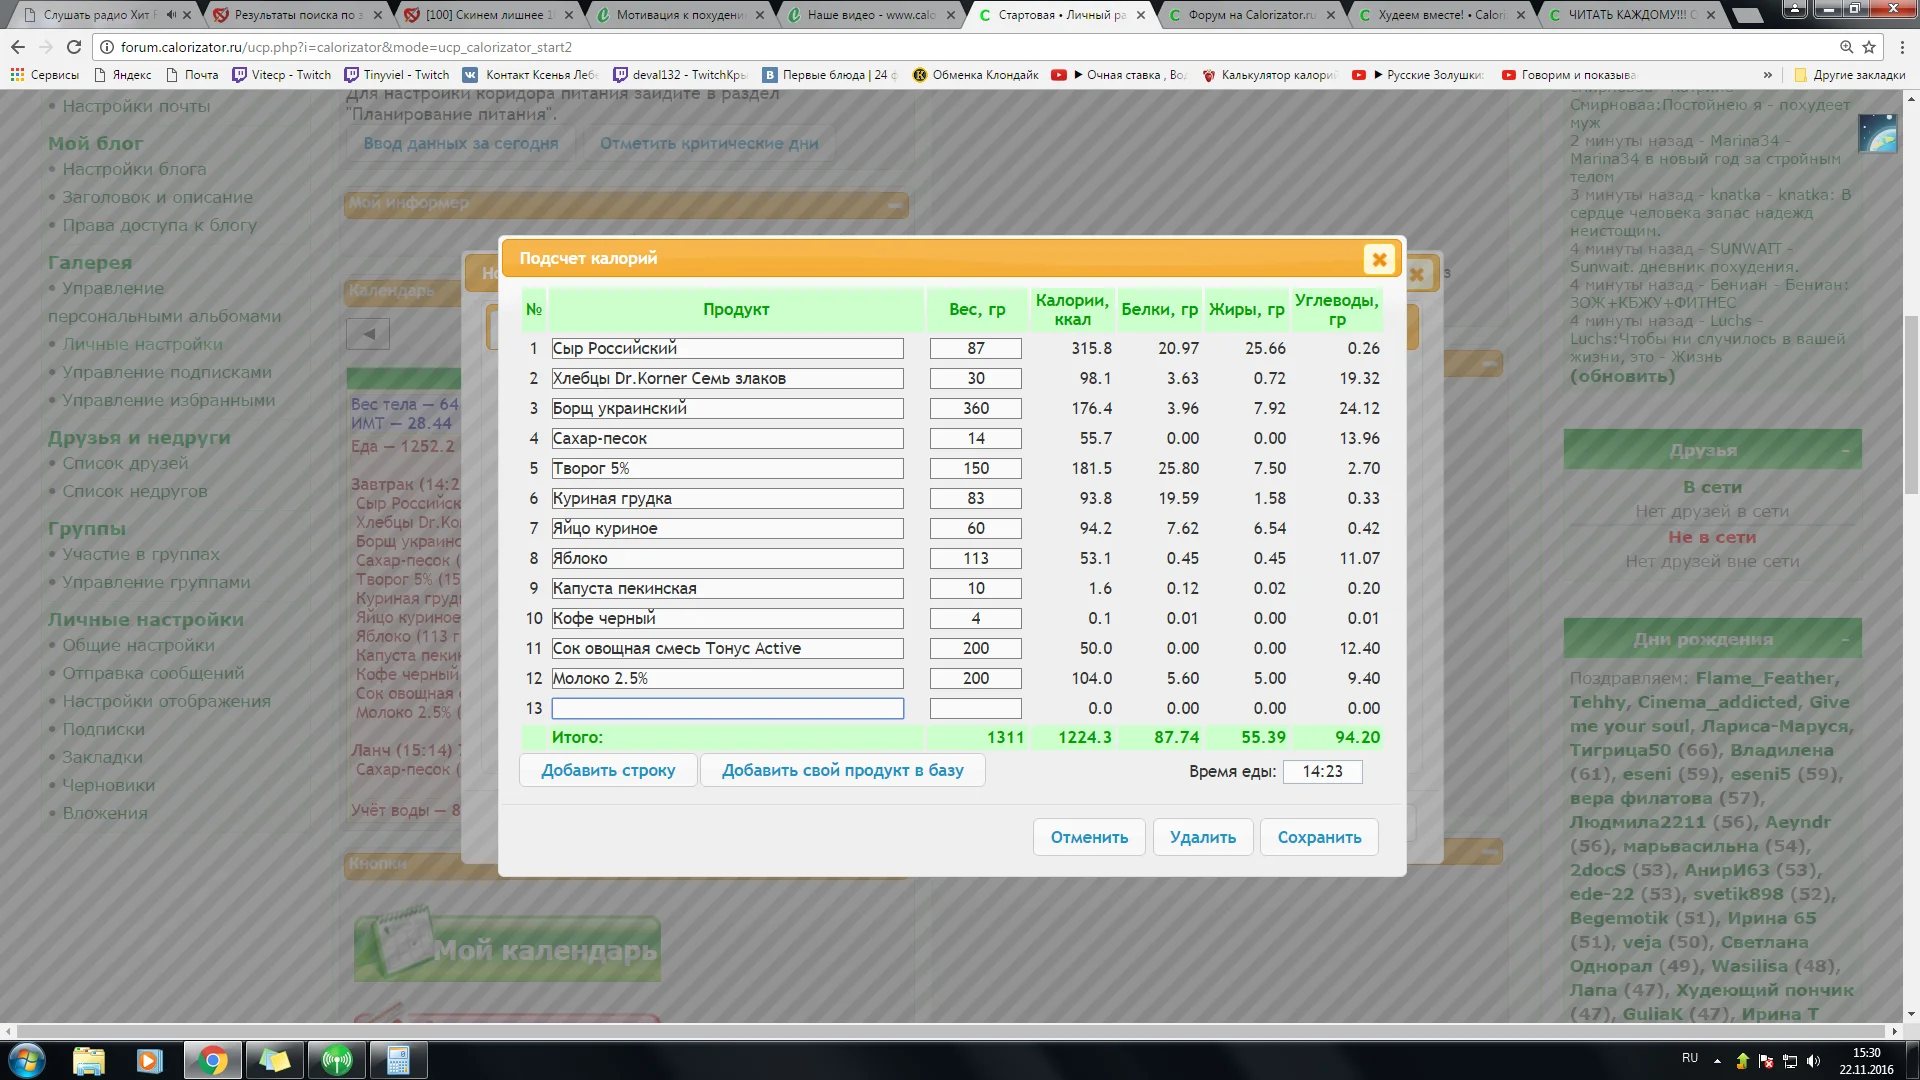The width and height of the screenshot is (1920, 1080).
Task: Open volume control in system tray
Action: (1815, 1061)
